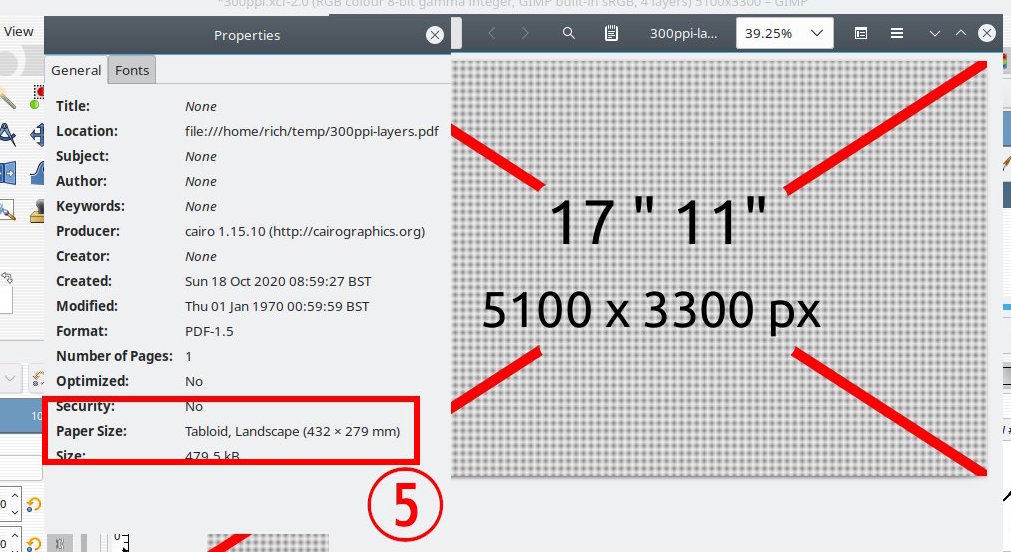Go to the next page arrow
The width and height of the screenshot is (1011, 552).
coord(525,33)
